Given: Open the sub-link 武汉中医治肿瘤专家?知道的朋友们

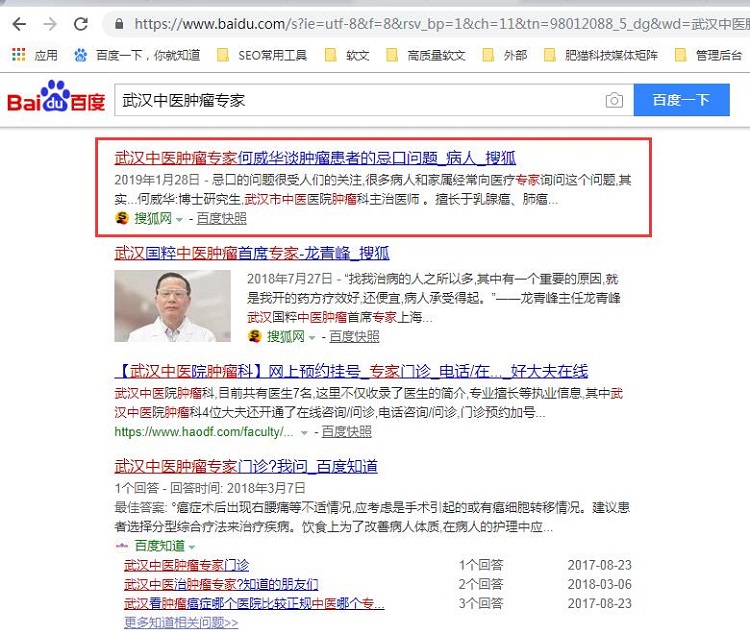Looking at the screenshot, I should coord(221,584).
